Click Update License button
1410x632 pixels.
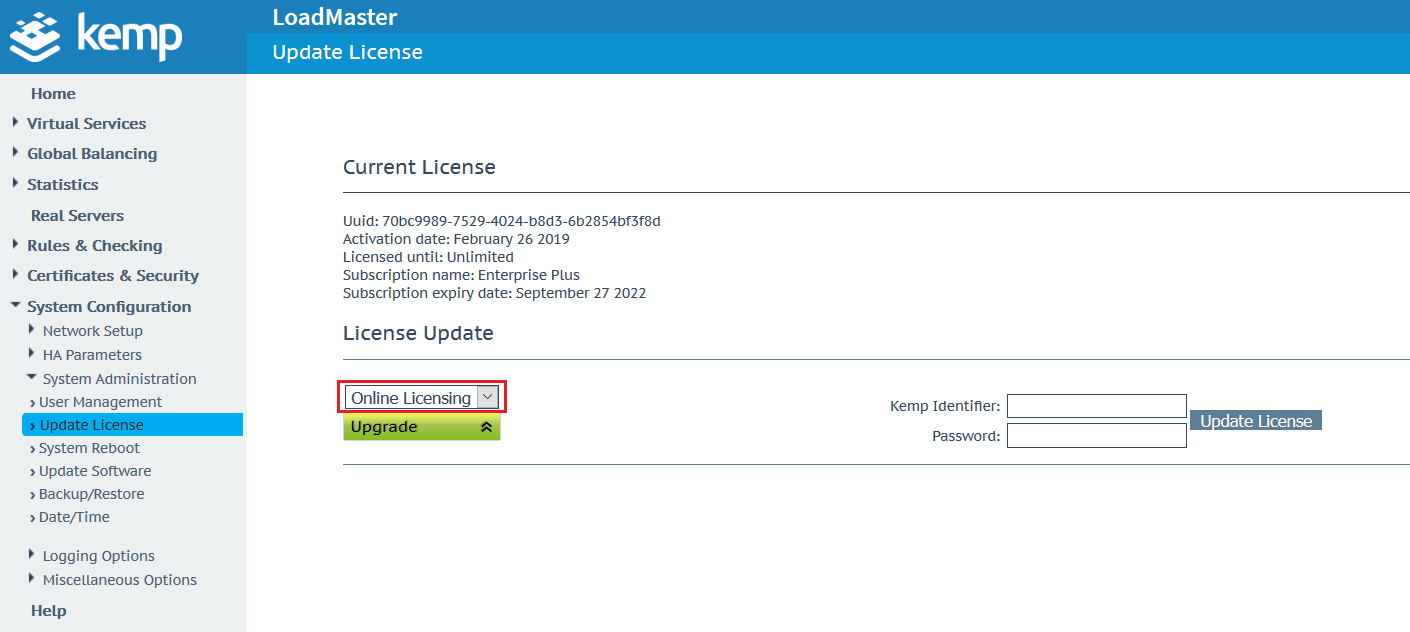pos(1256,421)
